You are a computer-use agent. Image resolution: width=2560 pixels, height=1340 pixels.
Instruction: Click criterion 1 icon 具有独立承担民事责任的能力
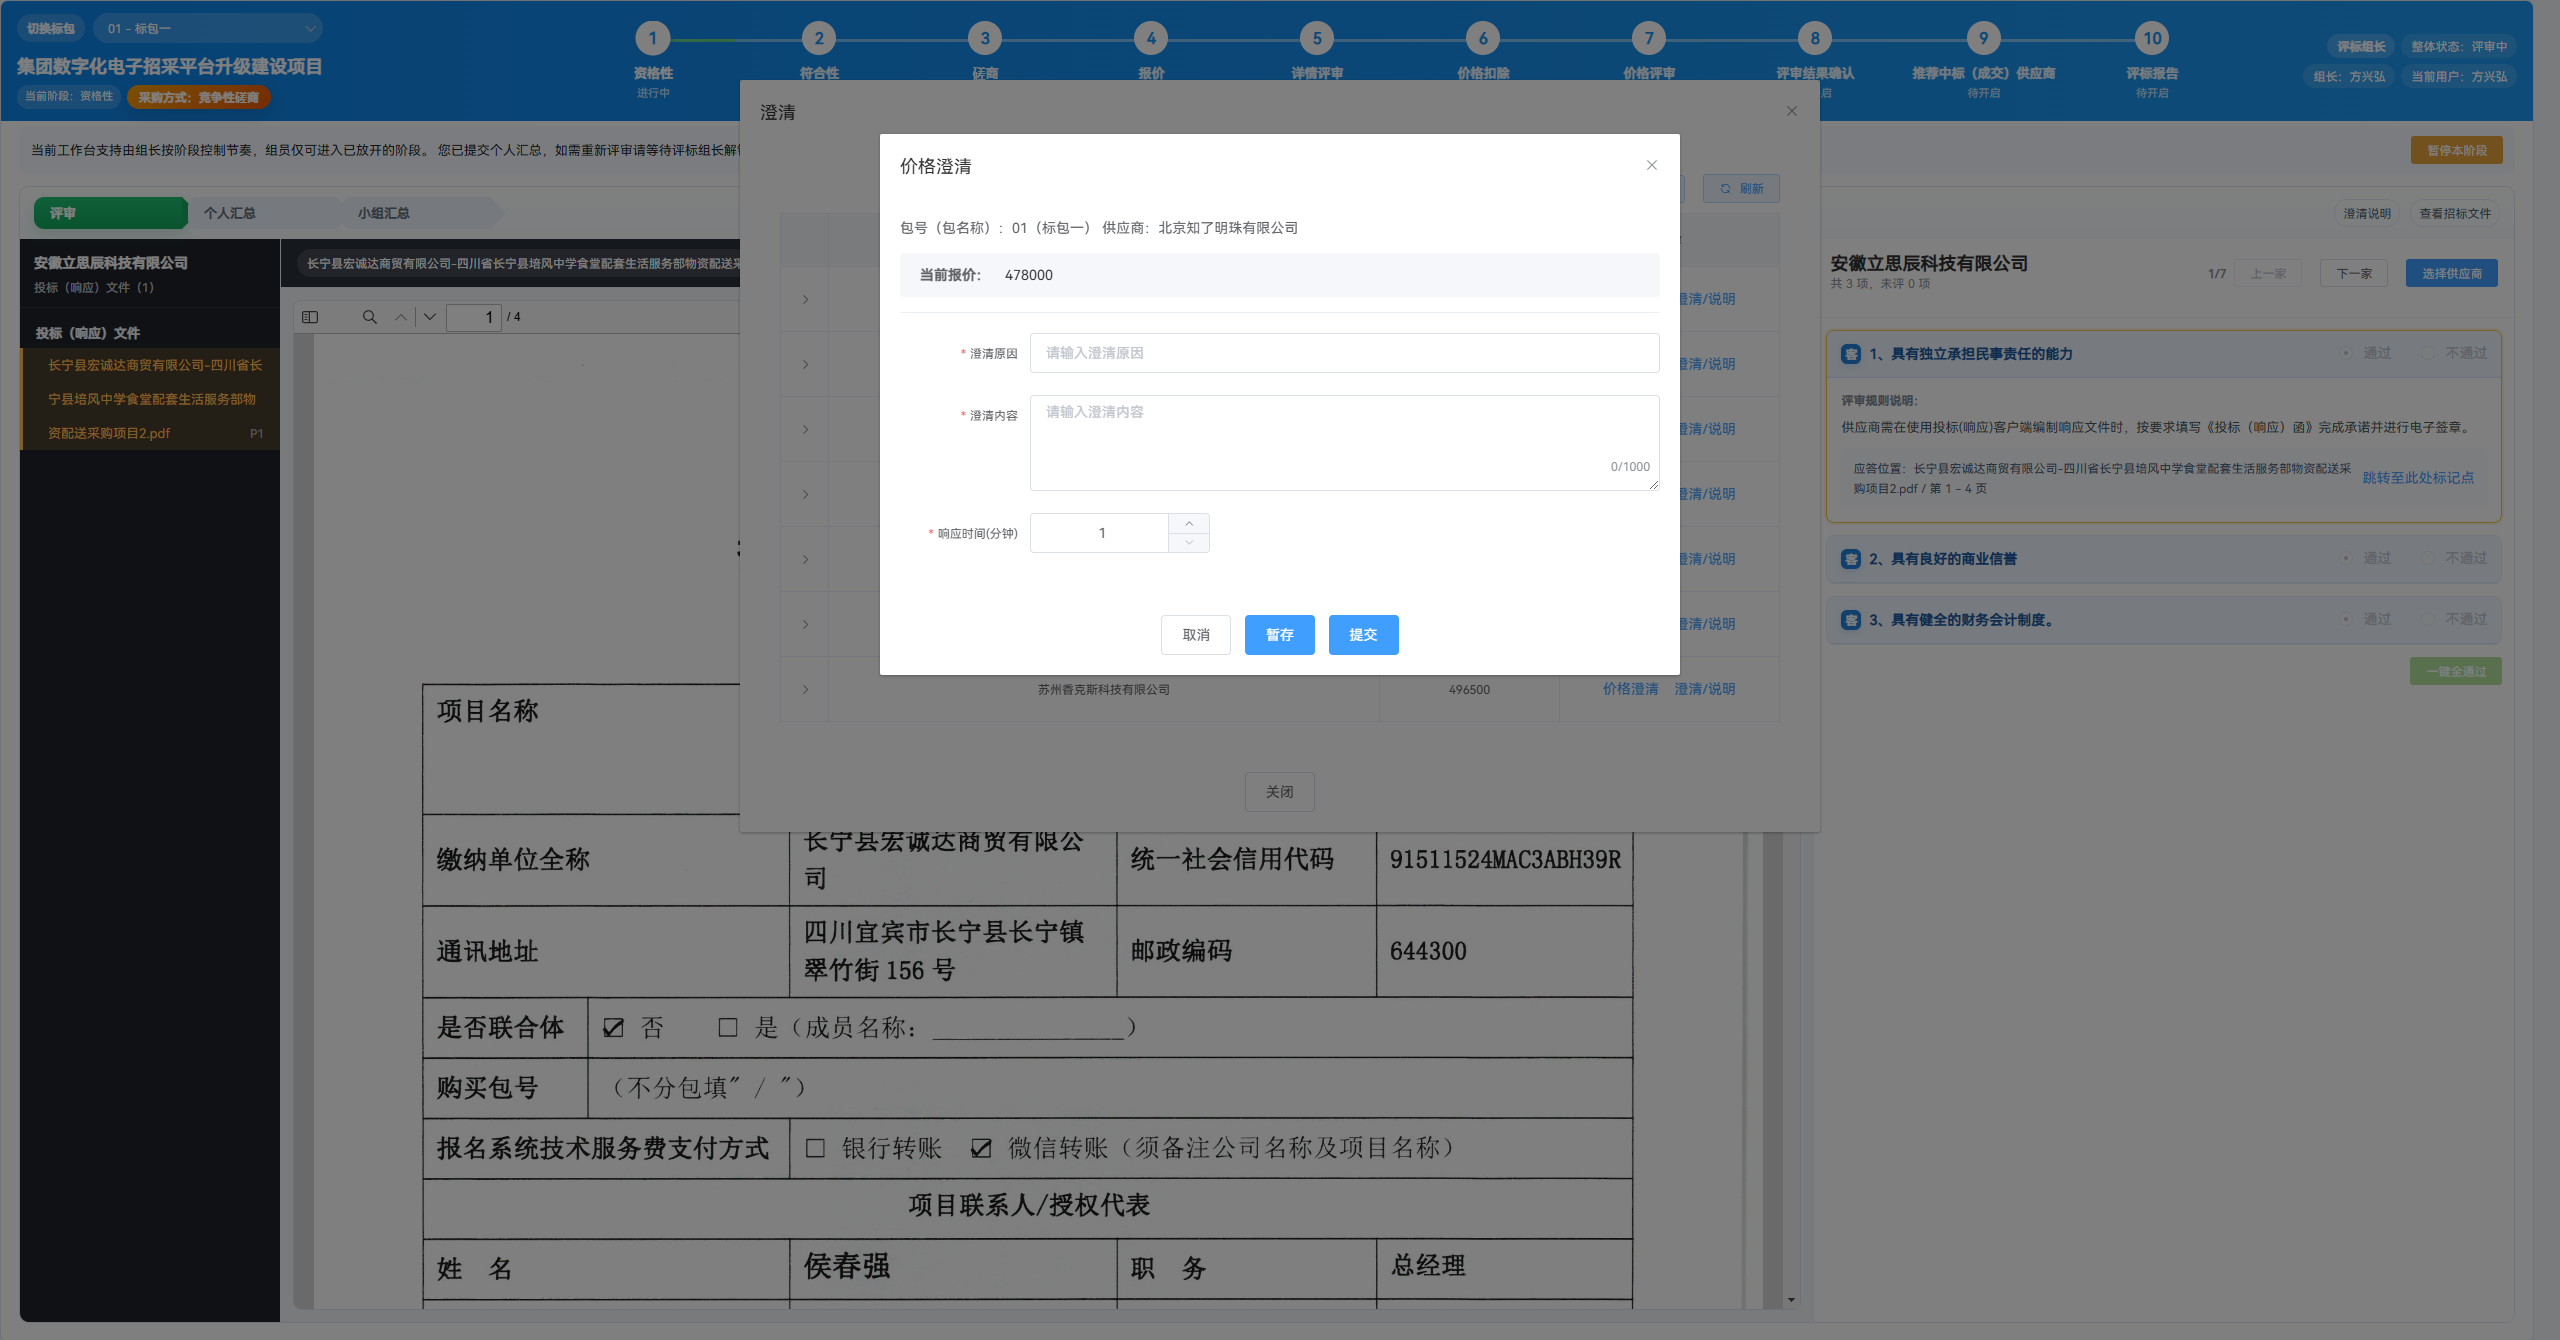(x=1850, y=354)
